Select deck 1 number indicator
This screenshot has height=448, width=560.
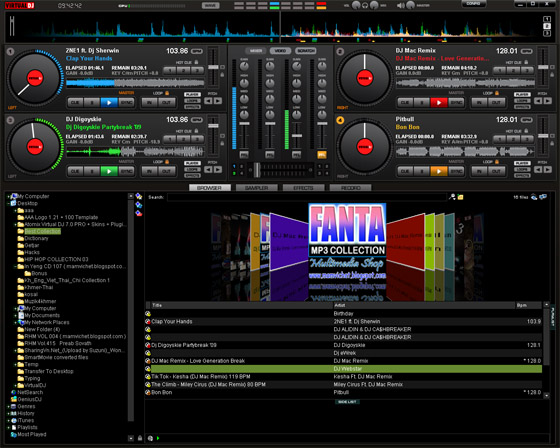(10, 51)
